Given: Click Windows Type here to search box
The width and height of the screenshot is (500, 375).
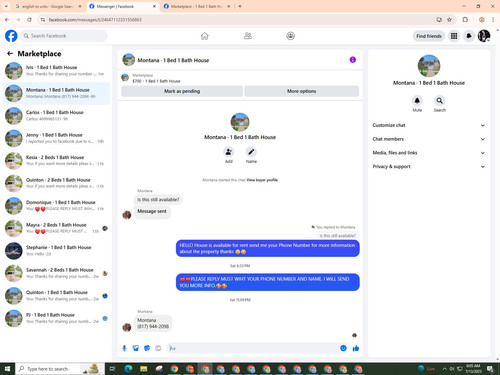Looking at the screenshot, I should coord(59,369).
